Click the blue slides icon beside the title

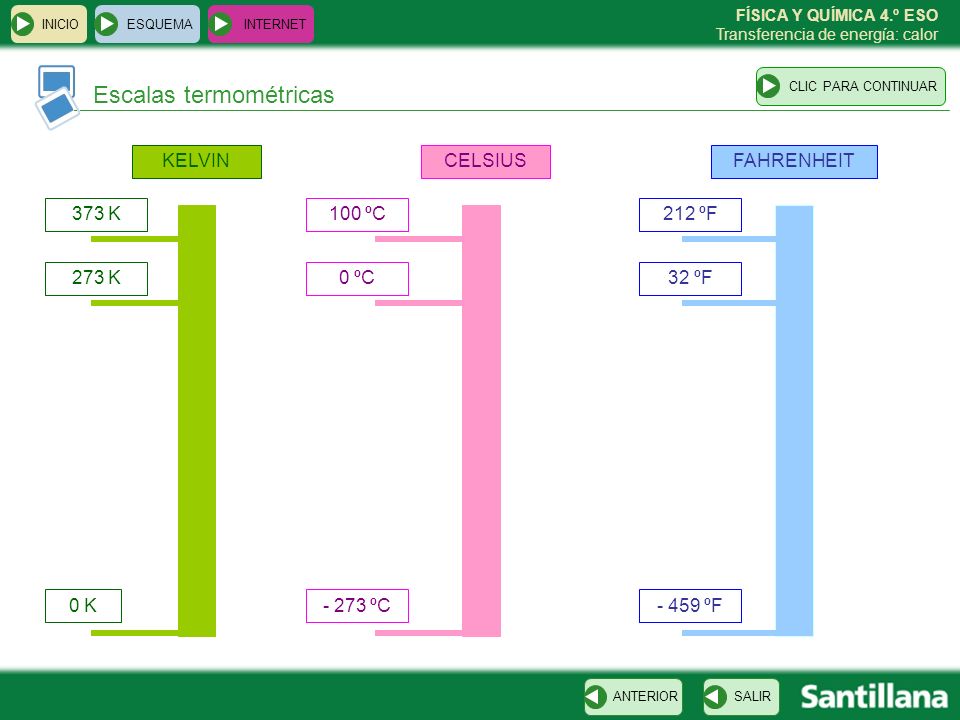coord(58,97)
